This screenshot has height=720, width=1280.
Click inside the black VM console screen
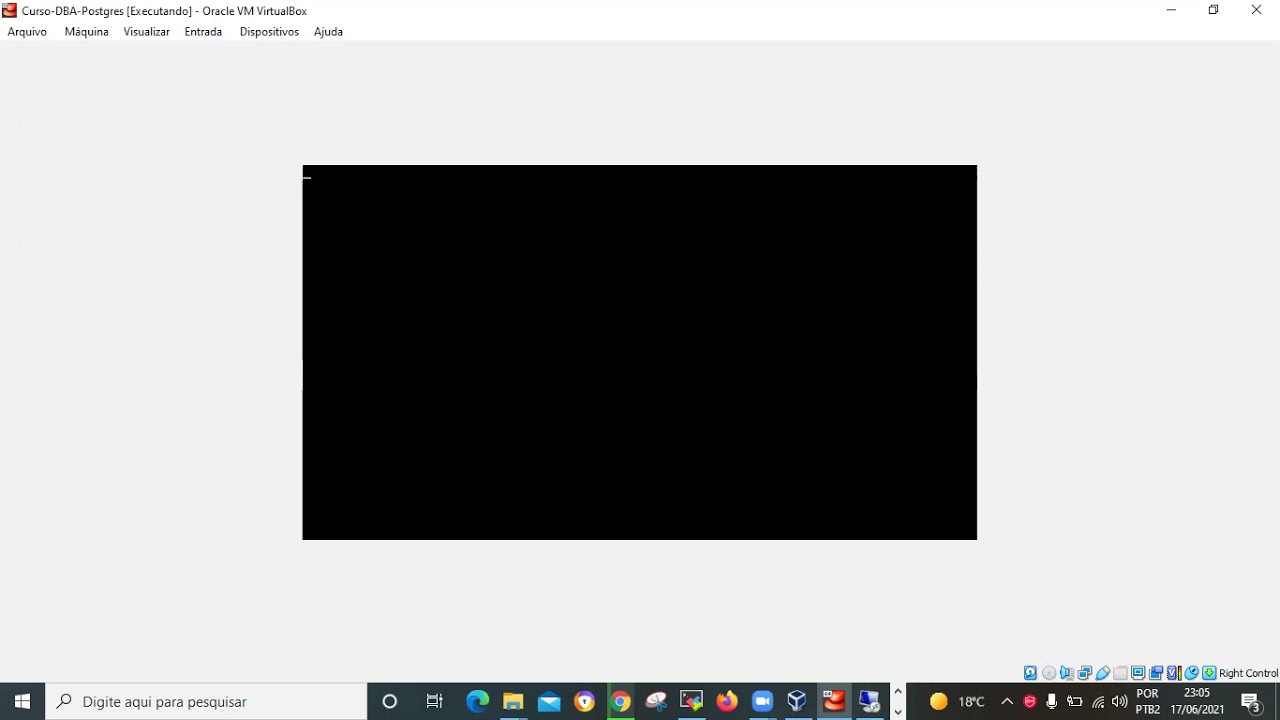[x=640, y=353]
